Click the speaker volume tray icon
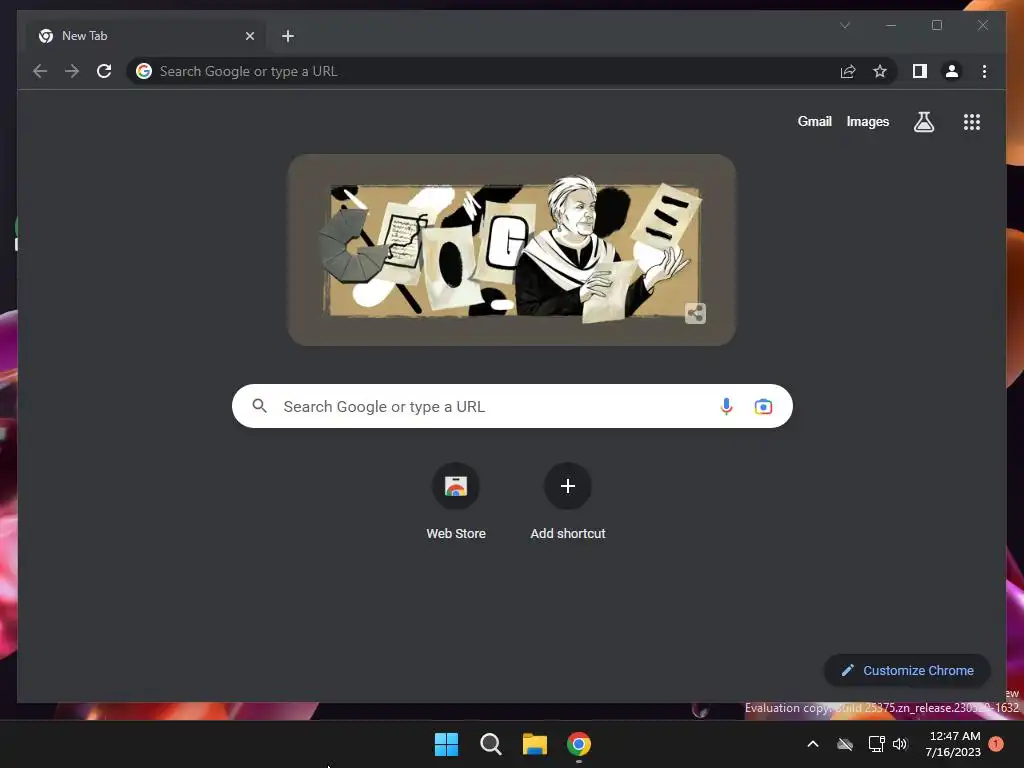The width and height of the screenshot is (1024, 768). click(900, 744)
